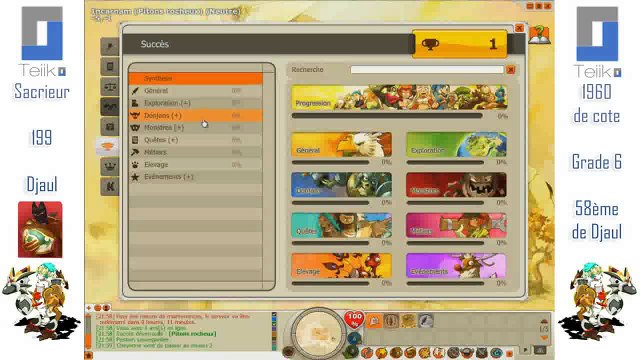Click the blue round icon right of the minimap
The width and height of the screenshot is (640, 360).
354,338
